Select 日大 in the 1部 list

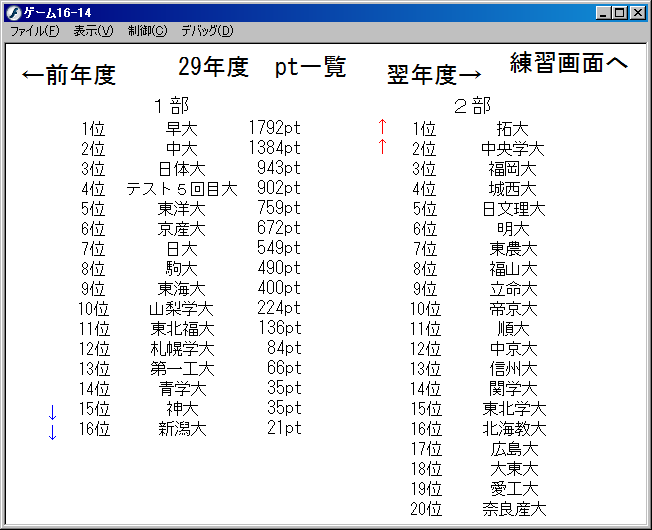coord(182,249)
